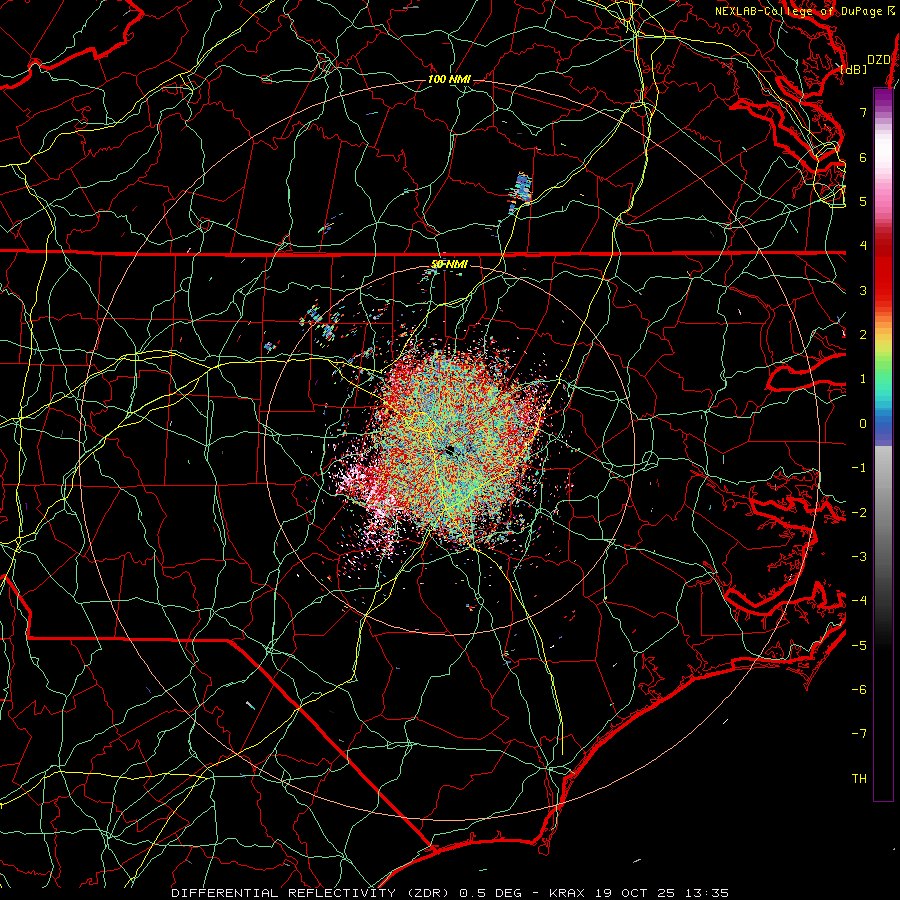Click the [dB] unit label
Image resolution: width=900 pixels, height=900 pixels.
(x=854, y=69)
